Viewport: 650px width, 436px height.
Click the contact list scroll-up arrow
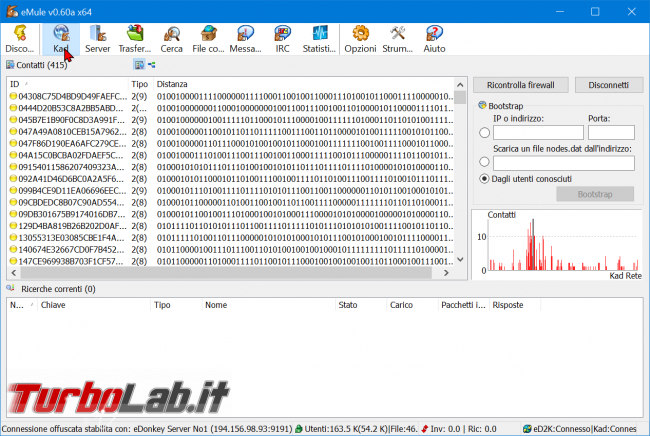460,85
